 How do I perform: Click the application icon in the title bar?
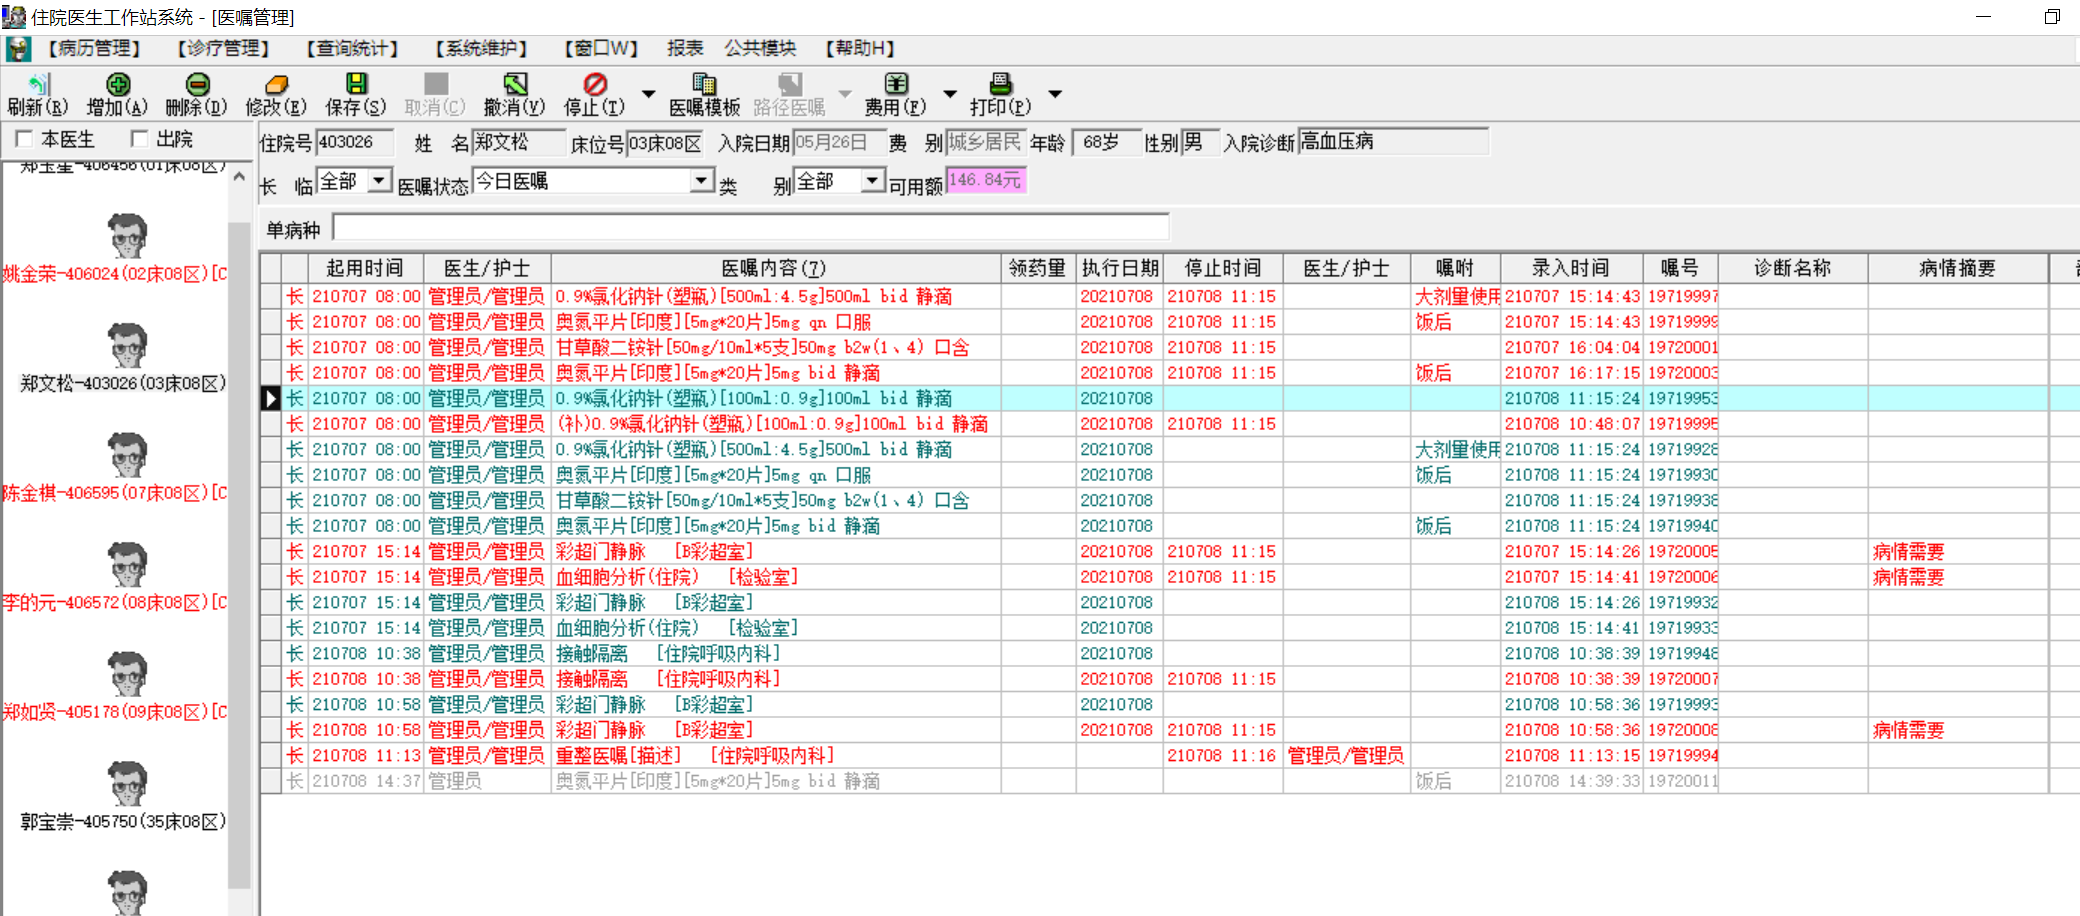tap(14, 16)
